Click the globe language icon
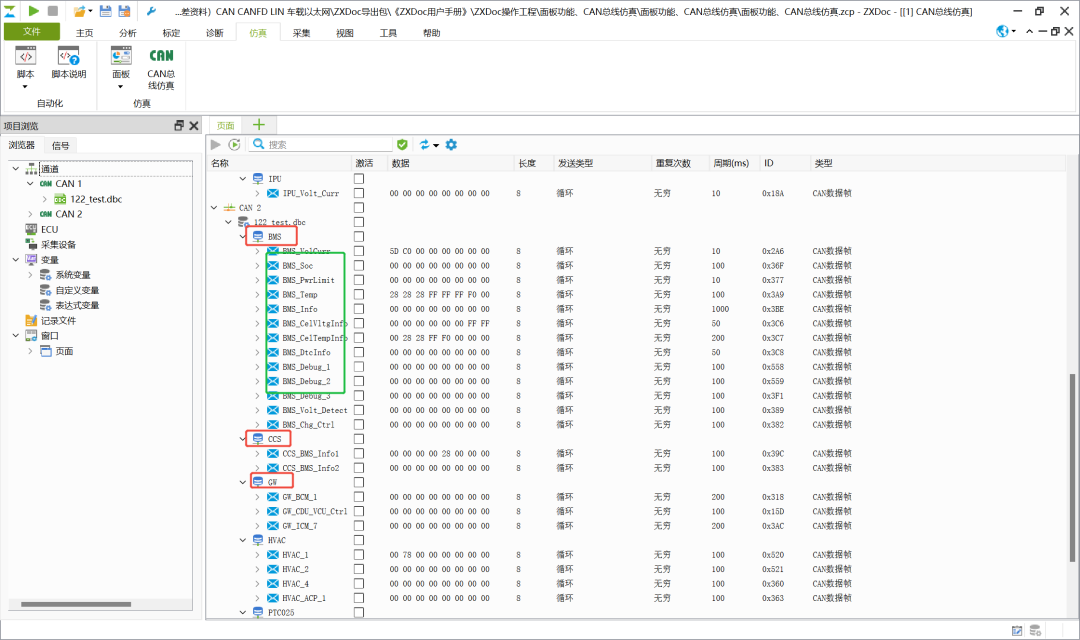 [x=1002, y=31]
